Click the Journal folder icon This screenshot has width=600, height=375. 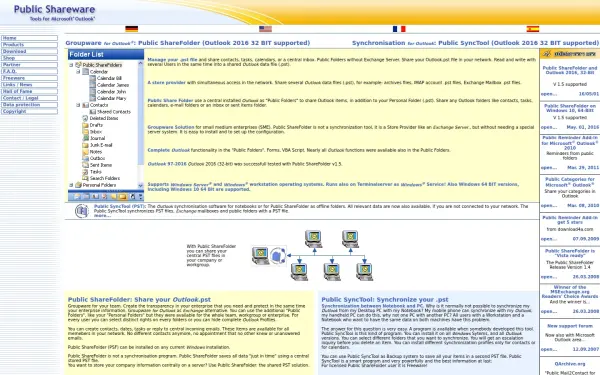[x=85, y=138]
